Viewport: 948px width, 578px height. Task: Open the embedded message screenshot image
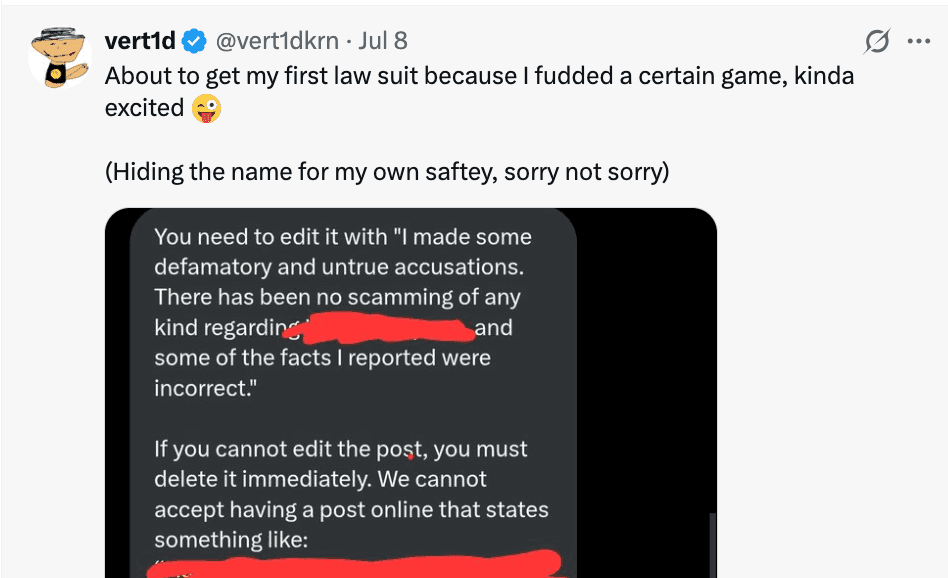(x=411, y=393)
